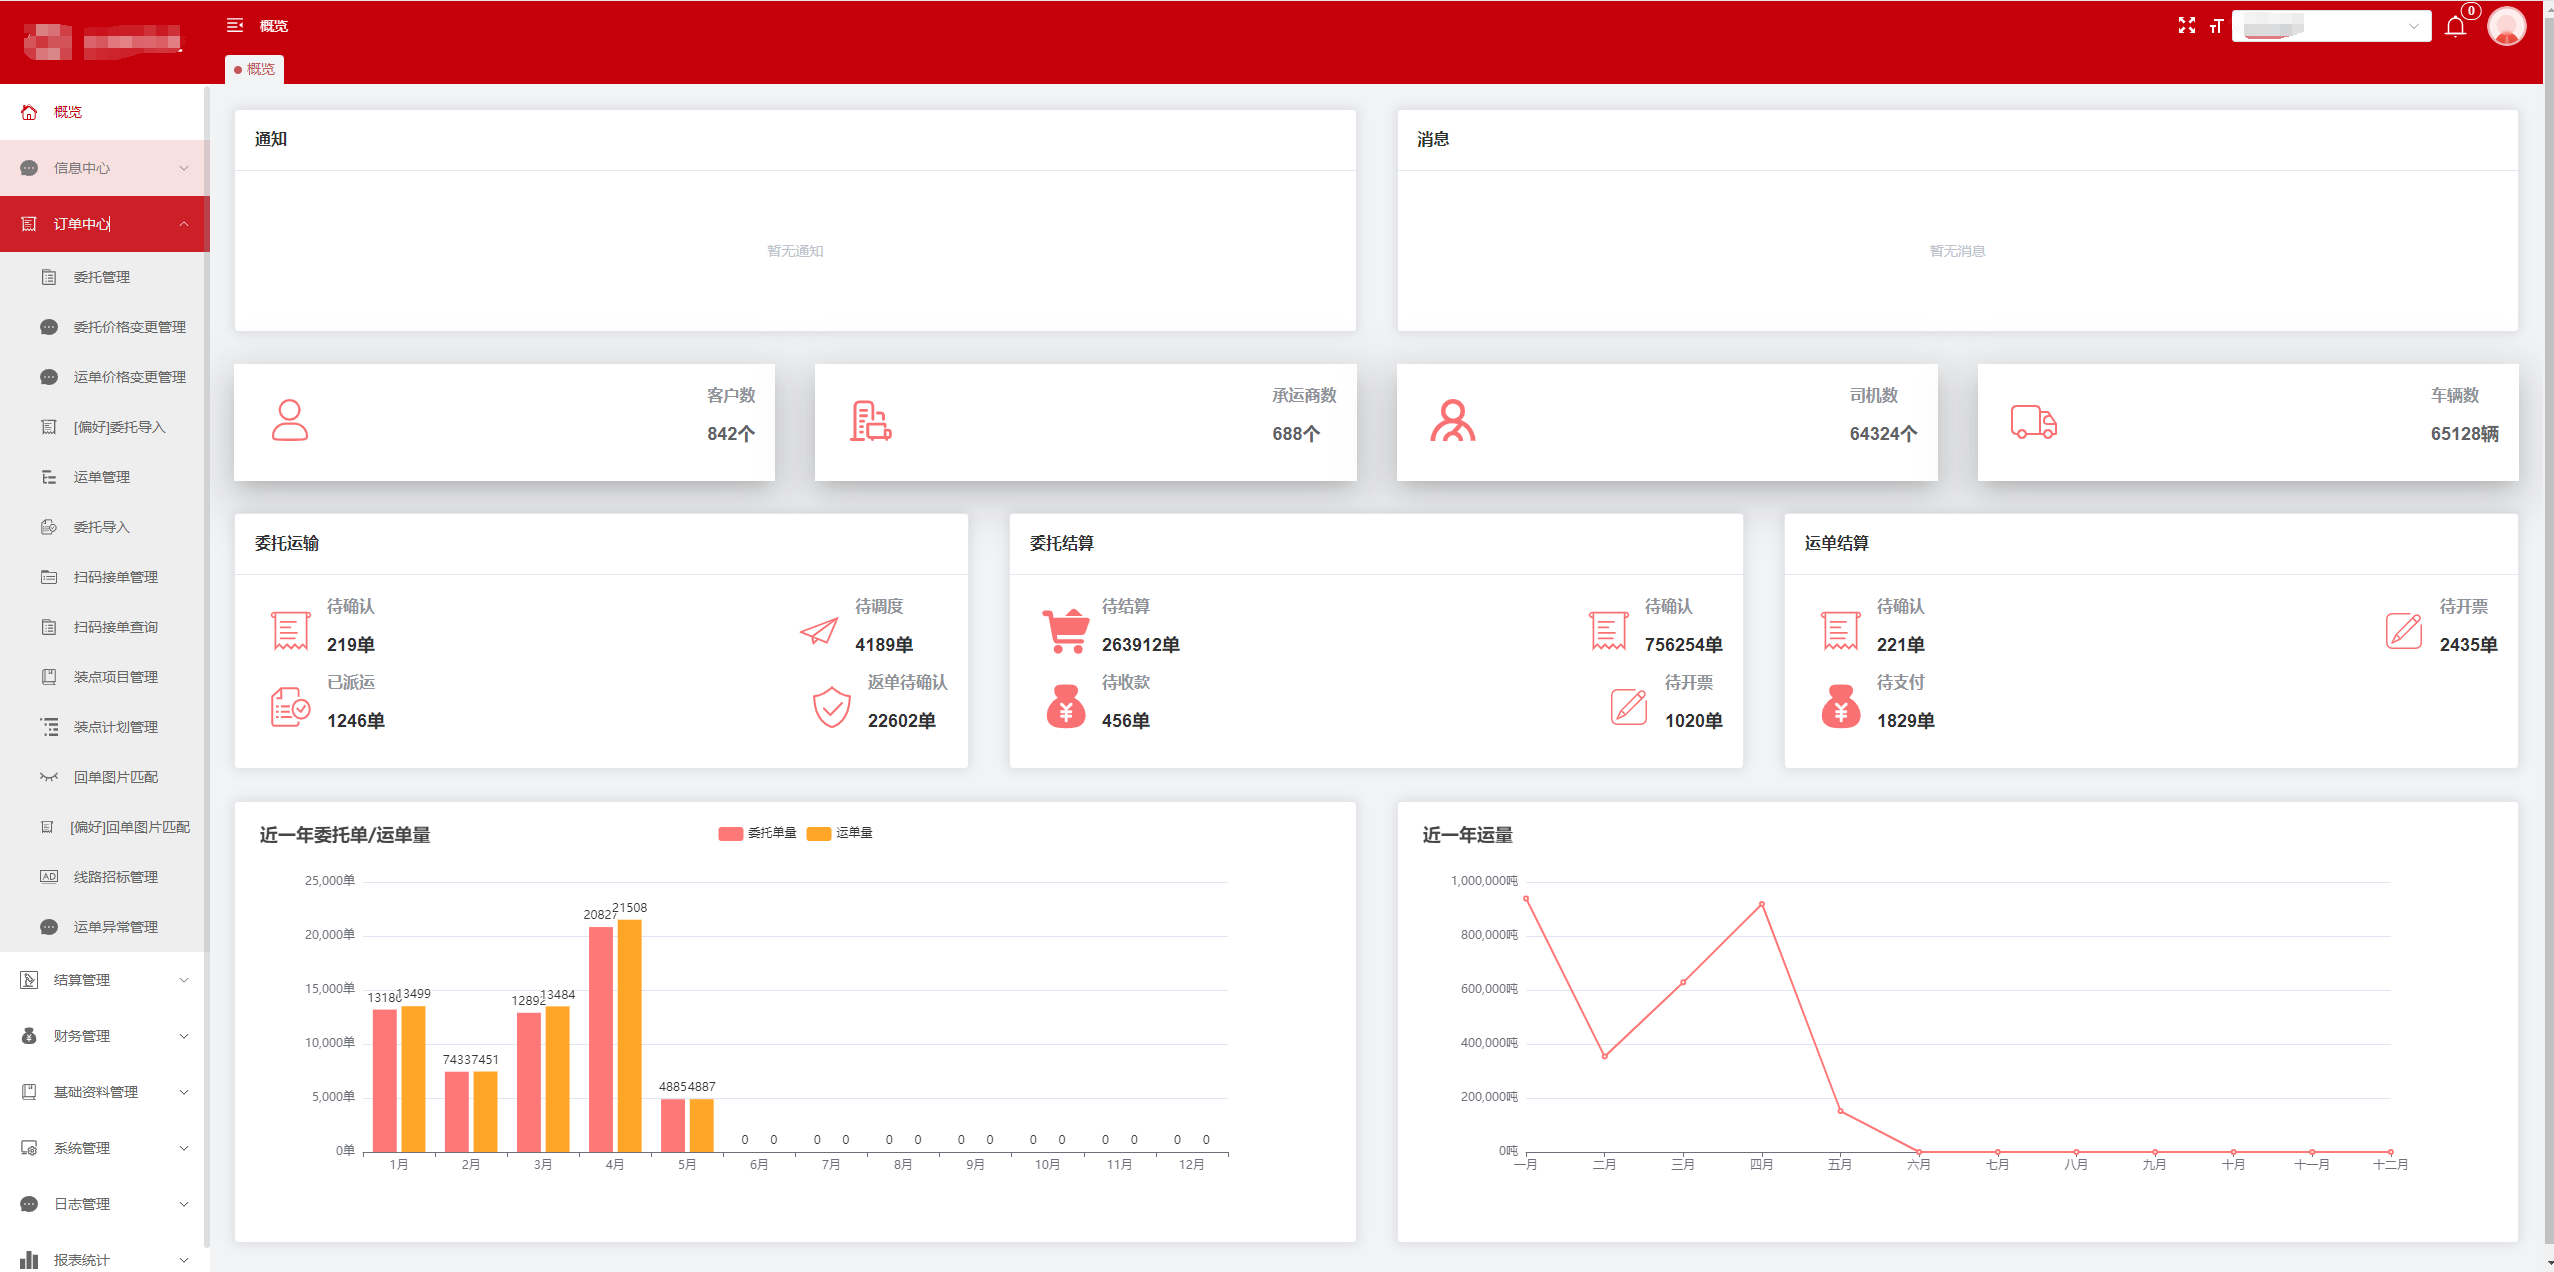Screen dimensions: 2554x1272
Task: Collapse the 订单中心 menu
Action: pyautogui.click(x=104, y=224)
